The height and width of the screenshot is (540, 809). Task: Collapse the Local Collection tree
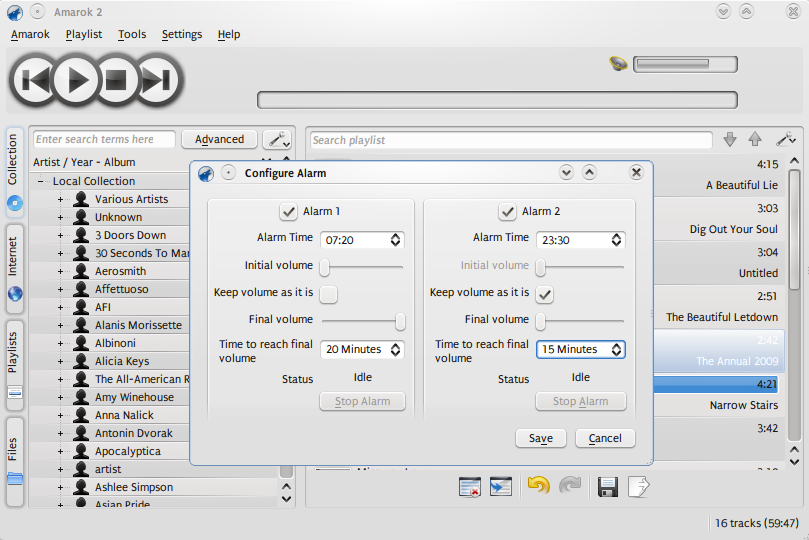(x=40, y=181)
